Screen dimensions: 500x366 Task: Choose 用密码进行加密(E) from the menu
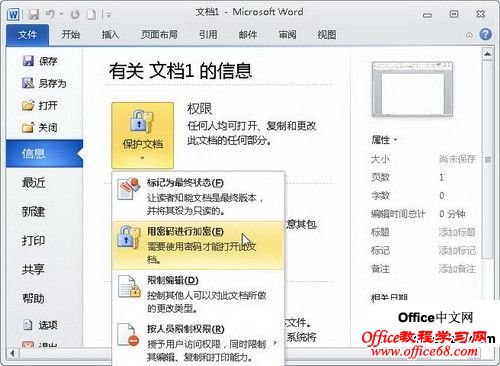(198, 245)
